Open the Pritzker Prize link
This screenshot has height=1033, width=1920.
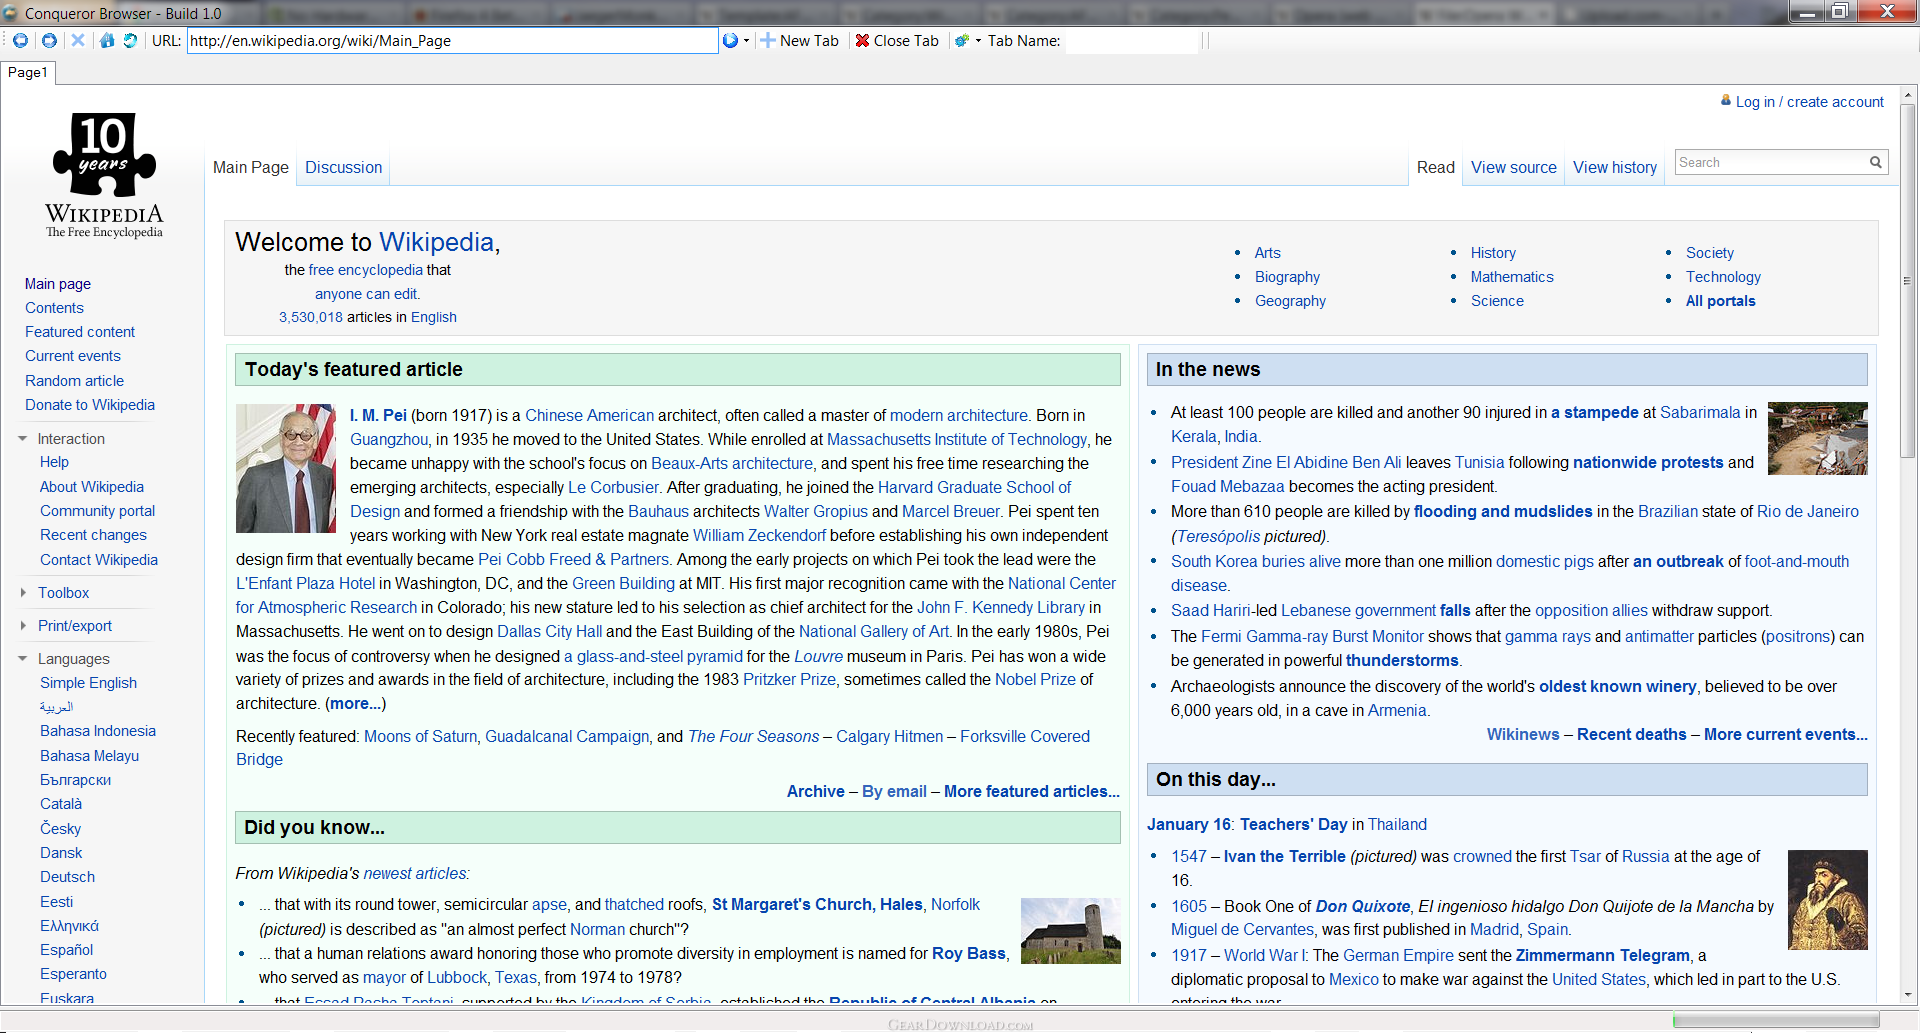tap(789, 679)
